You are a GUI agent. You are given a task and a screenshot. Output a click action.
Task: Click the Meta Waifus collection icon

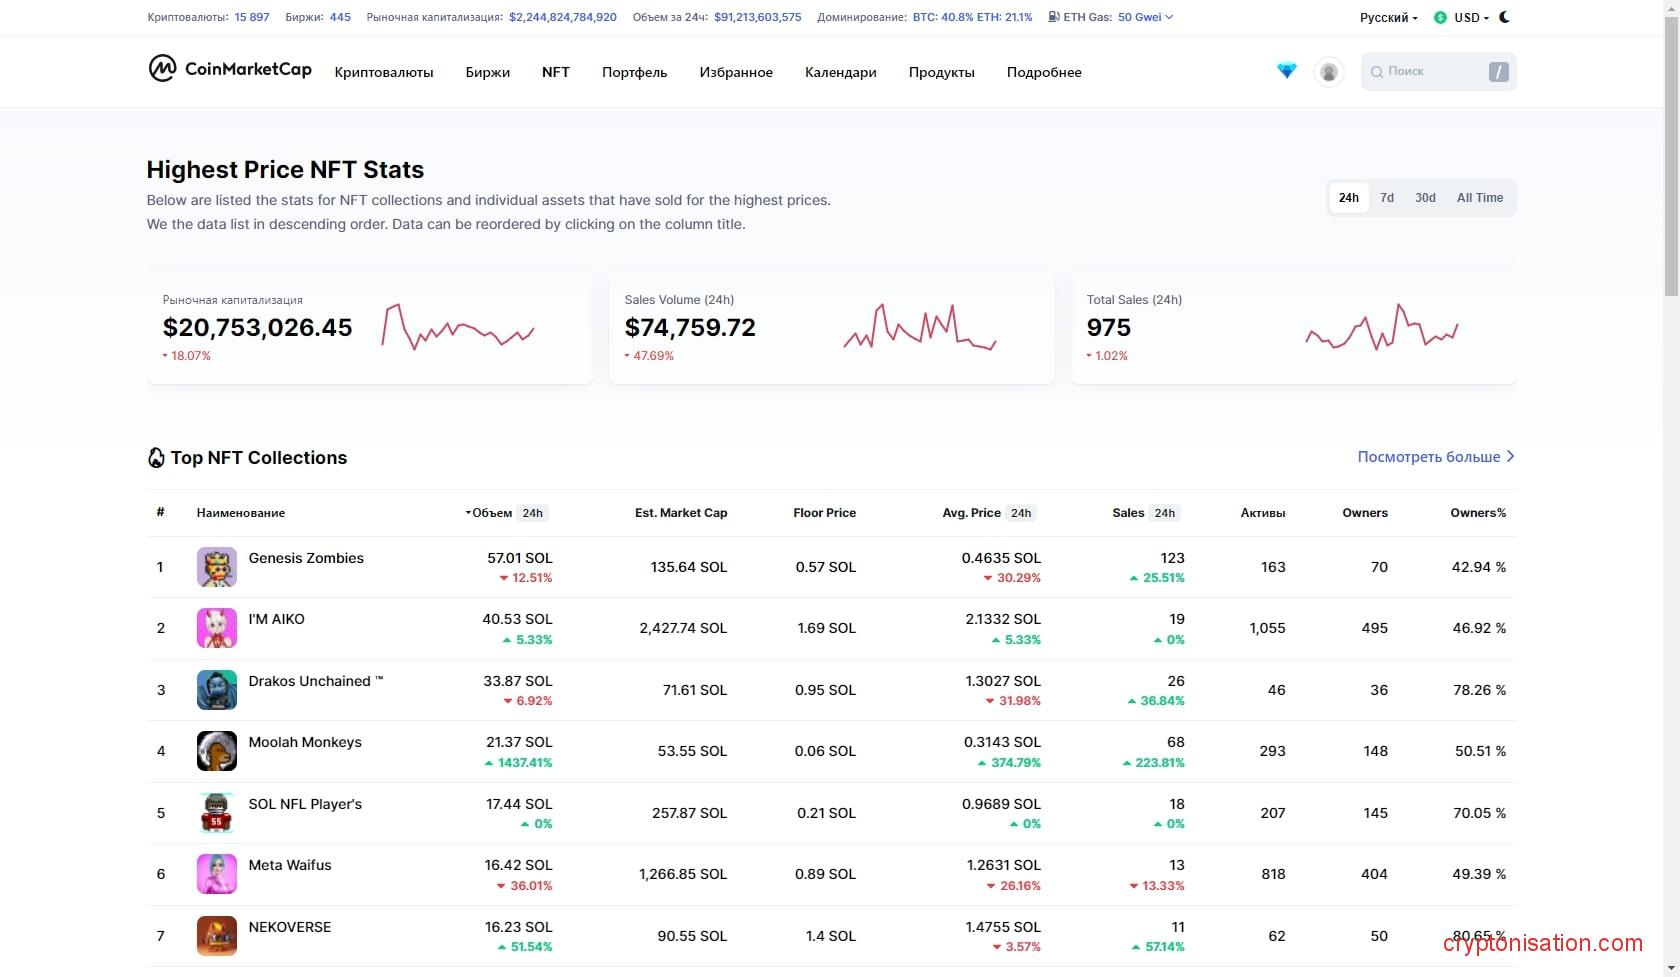point(217,874)
